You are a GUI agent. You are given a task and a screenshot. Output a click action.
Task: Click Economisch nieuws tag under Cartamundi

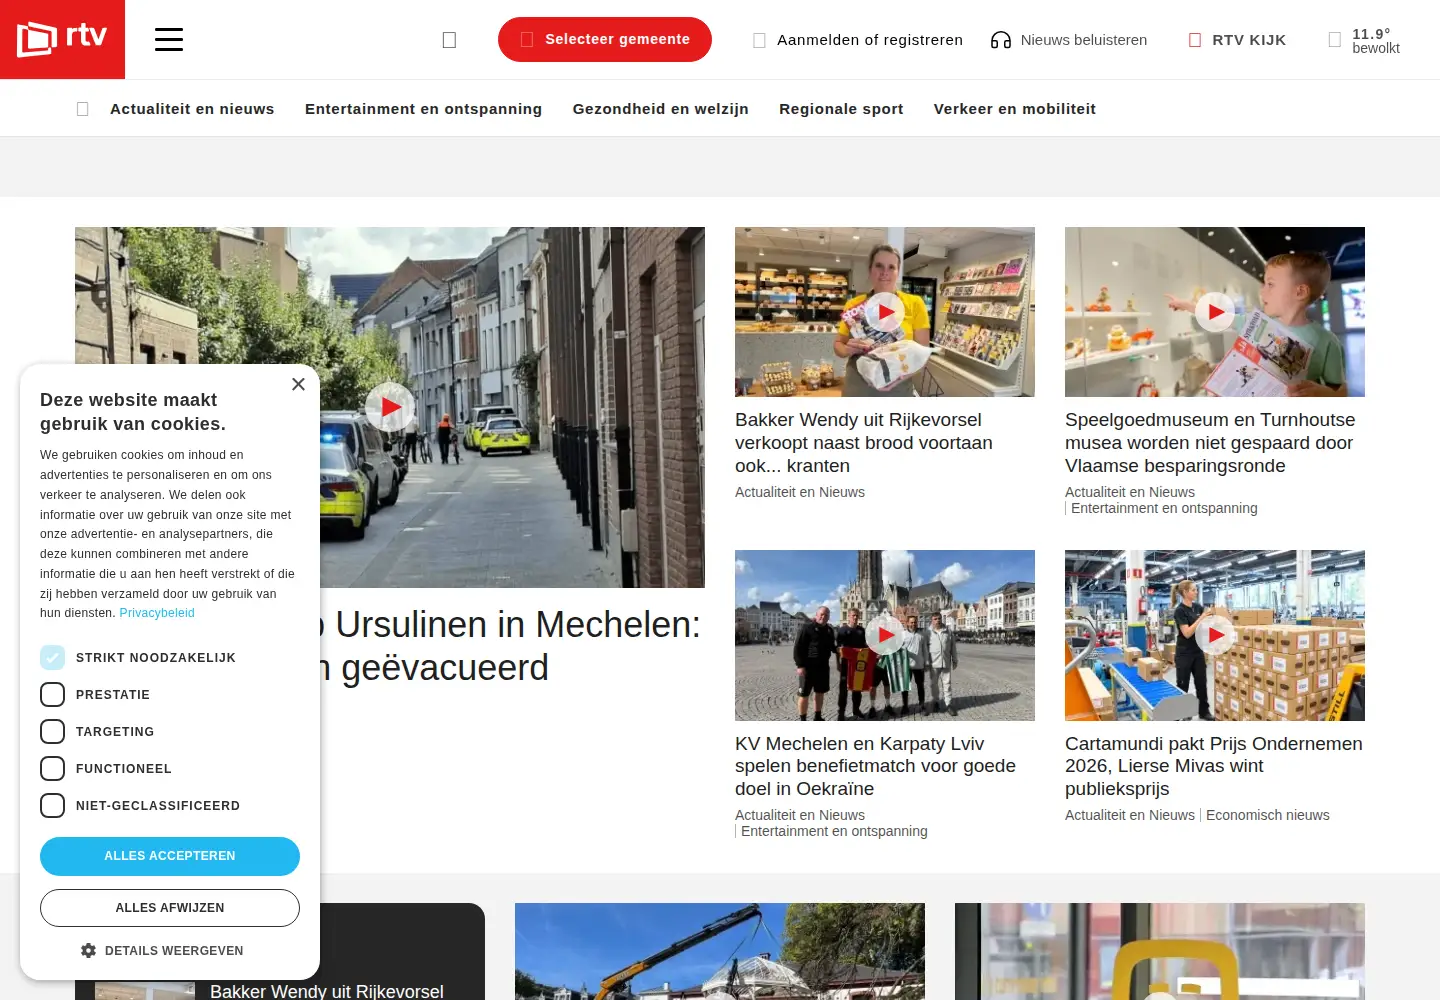coord(1267,815)
